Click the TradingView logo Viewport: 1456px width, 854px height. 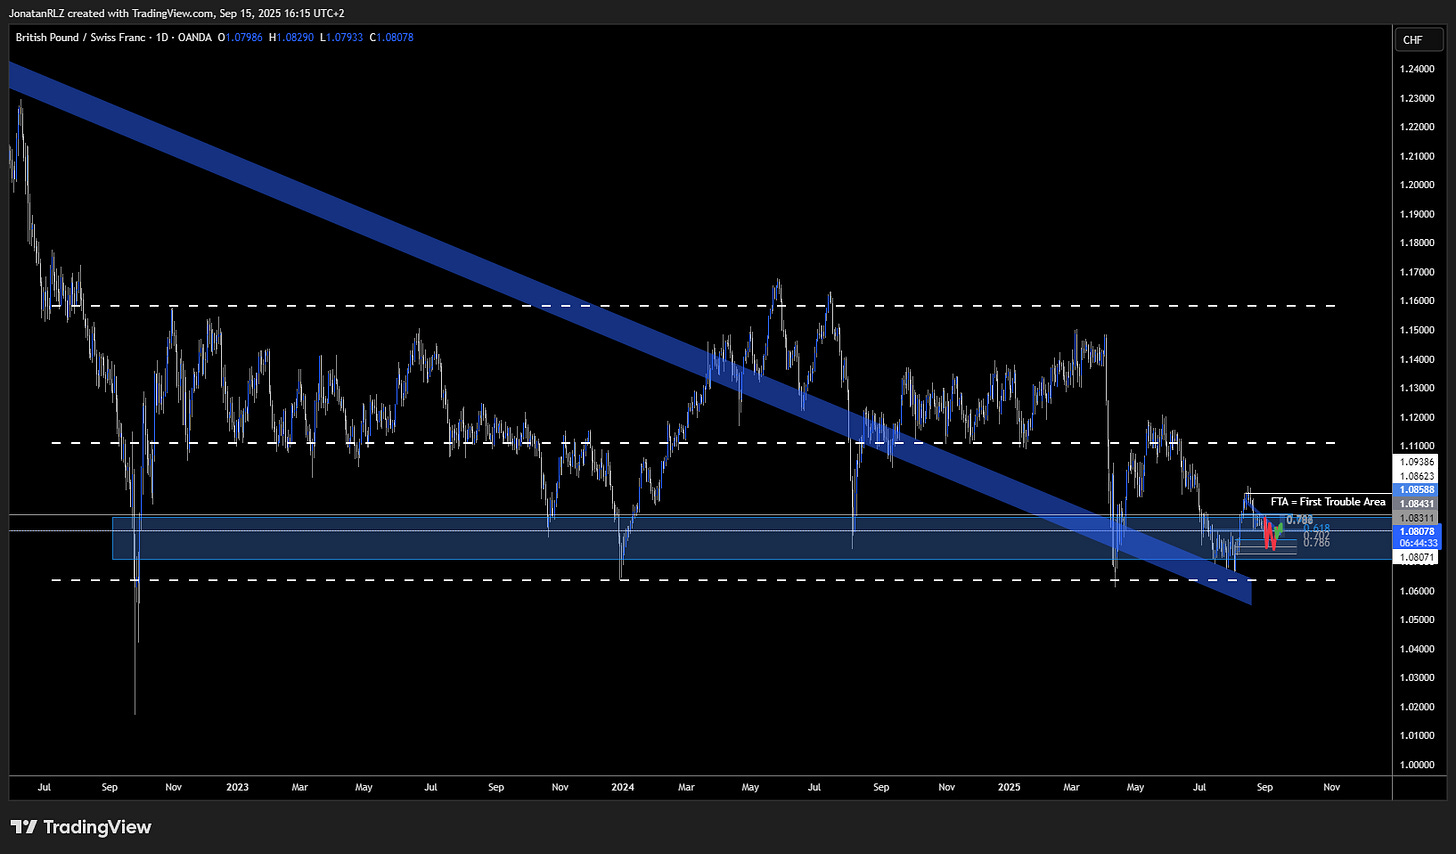pos(81,827)
